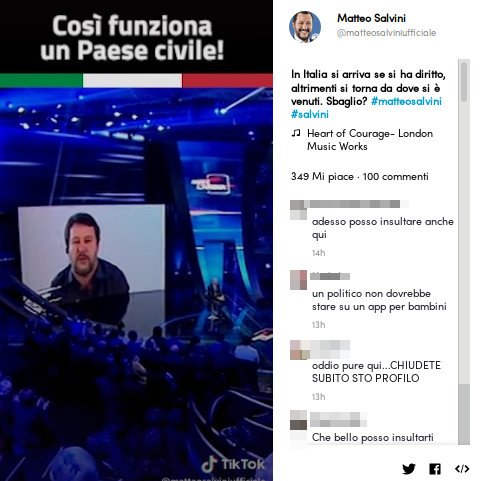The image size is (484, 481).
Task: Click the Facebook share icon
Action: (x=435, y=469)
